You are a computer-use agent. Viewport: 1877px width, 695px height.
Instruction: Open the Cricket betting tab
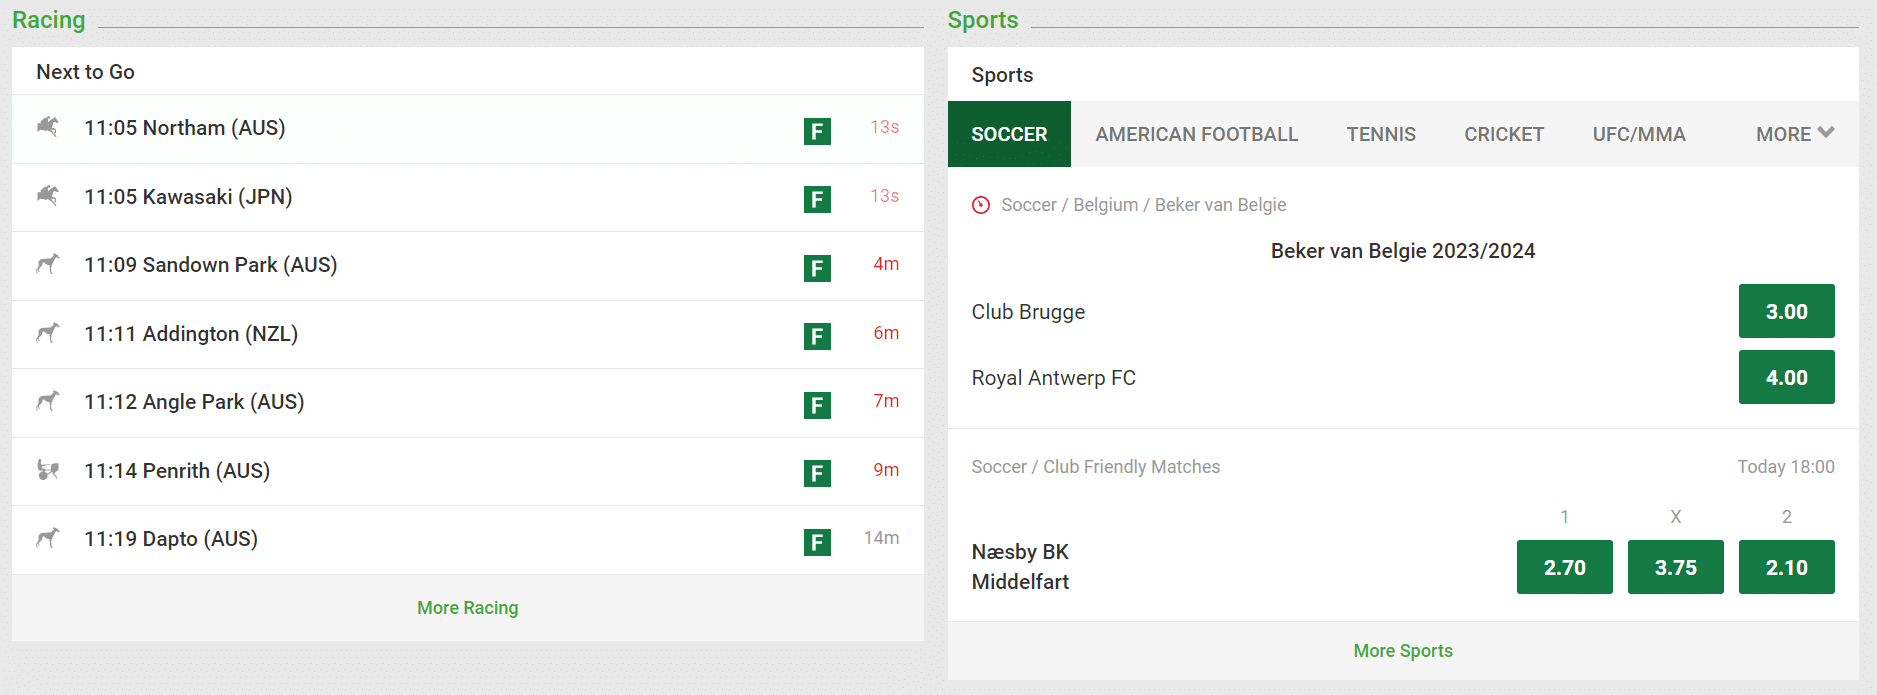click(1504, 133)
